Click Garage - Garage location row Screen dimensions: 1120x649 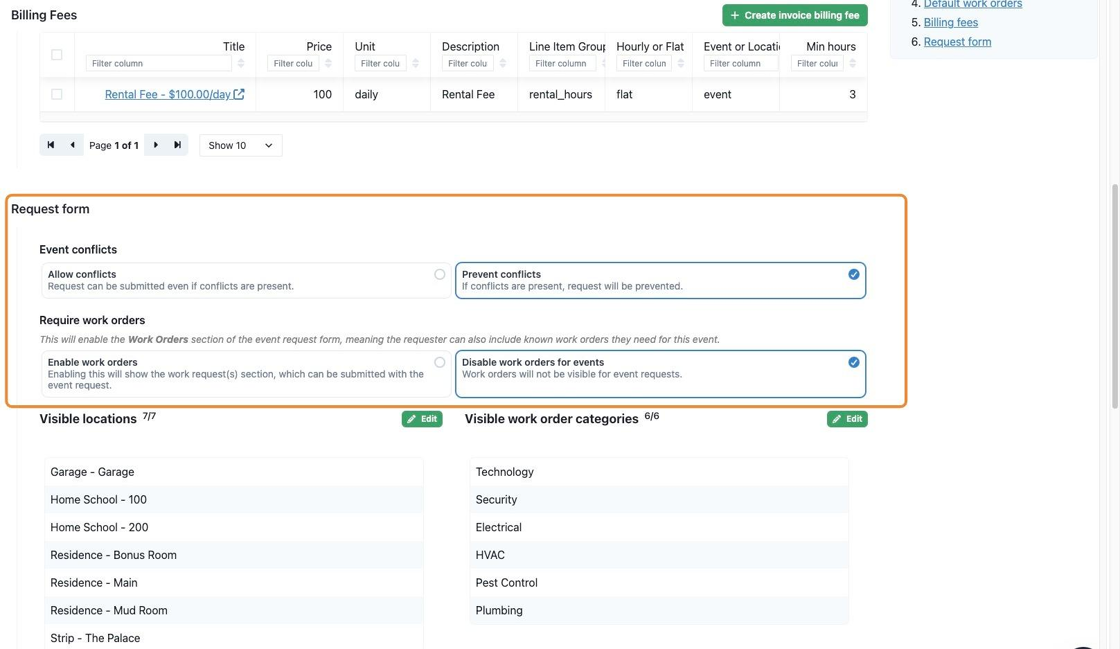[234, 472]
